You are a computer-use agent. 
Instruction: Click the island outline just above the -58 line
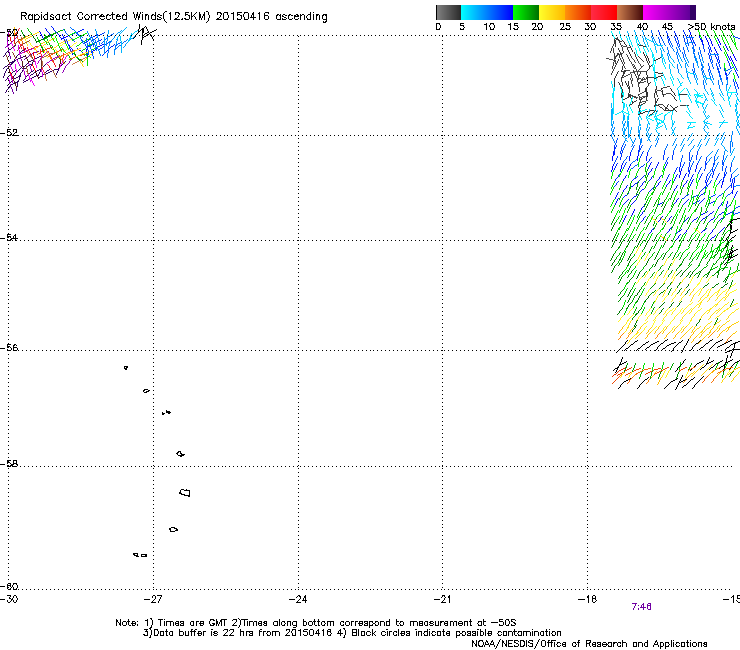[180, 454]
